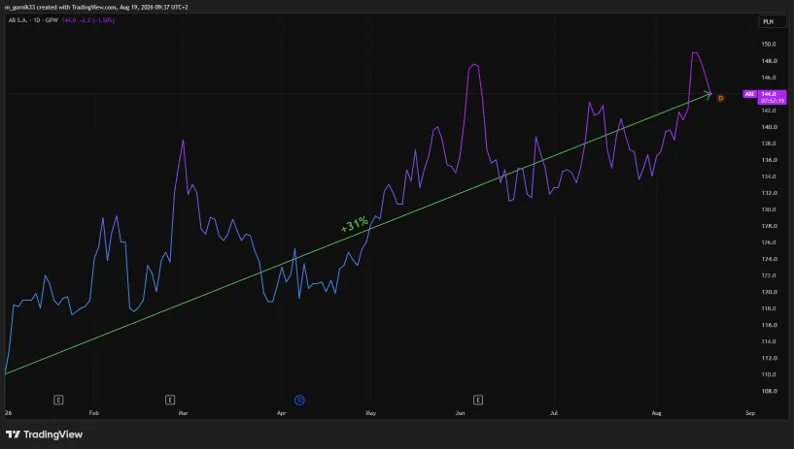This screenshot has height=449, width=794.
Task: Select the +31% trend line label
Action: click(354, 224)
